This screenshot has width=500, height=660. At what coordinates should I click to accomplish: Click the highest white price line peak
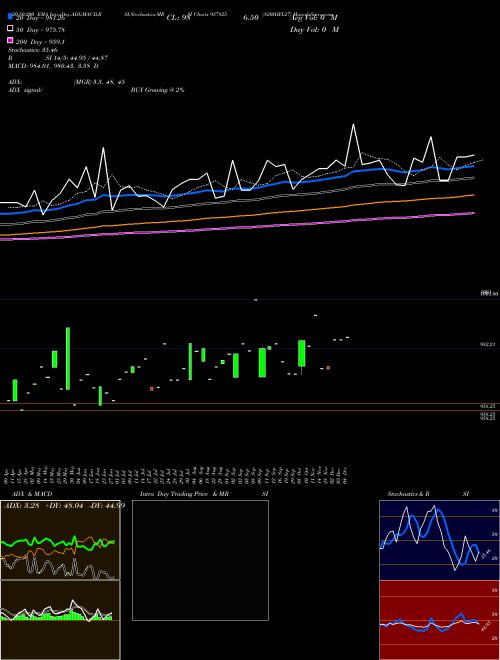coord(353,125)
